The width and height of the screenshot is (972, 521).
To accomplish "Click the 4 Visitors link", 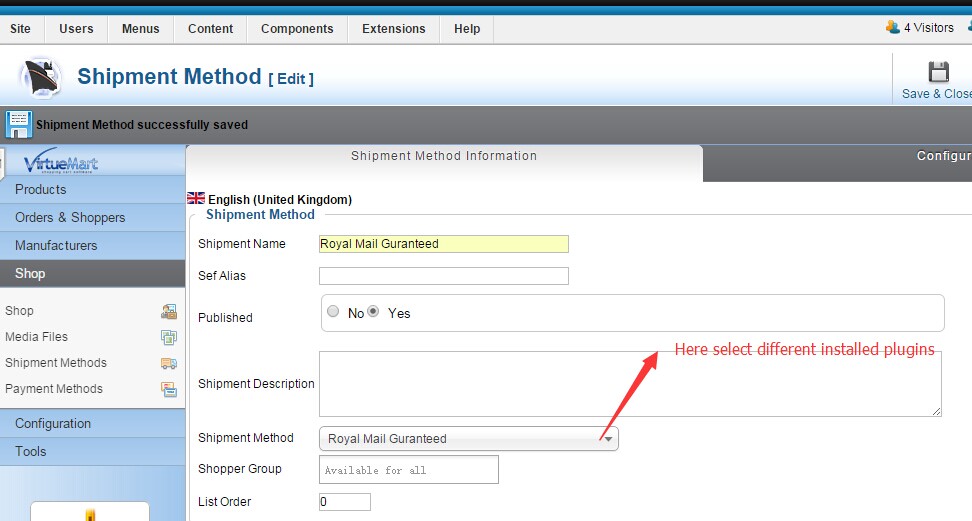I will (x=929, y=28).
